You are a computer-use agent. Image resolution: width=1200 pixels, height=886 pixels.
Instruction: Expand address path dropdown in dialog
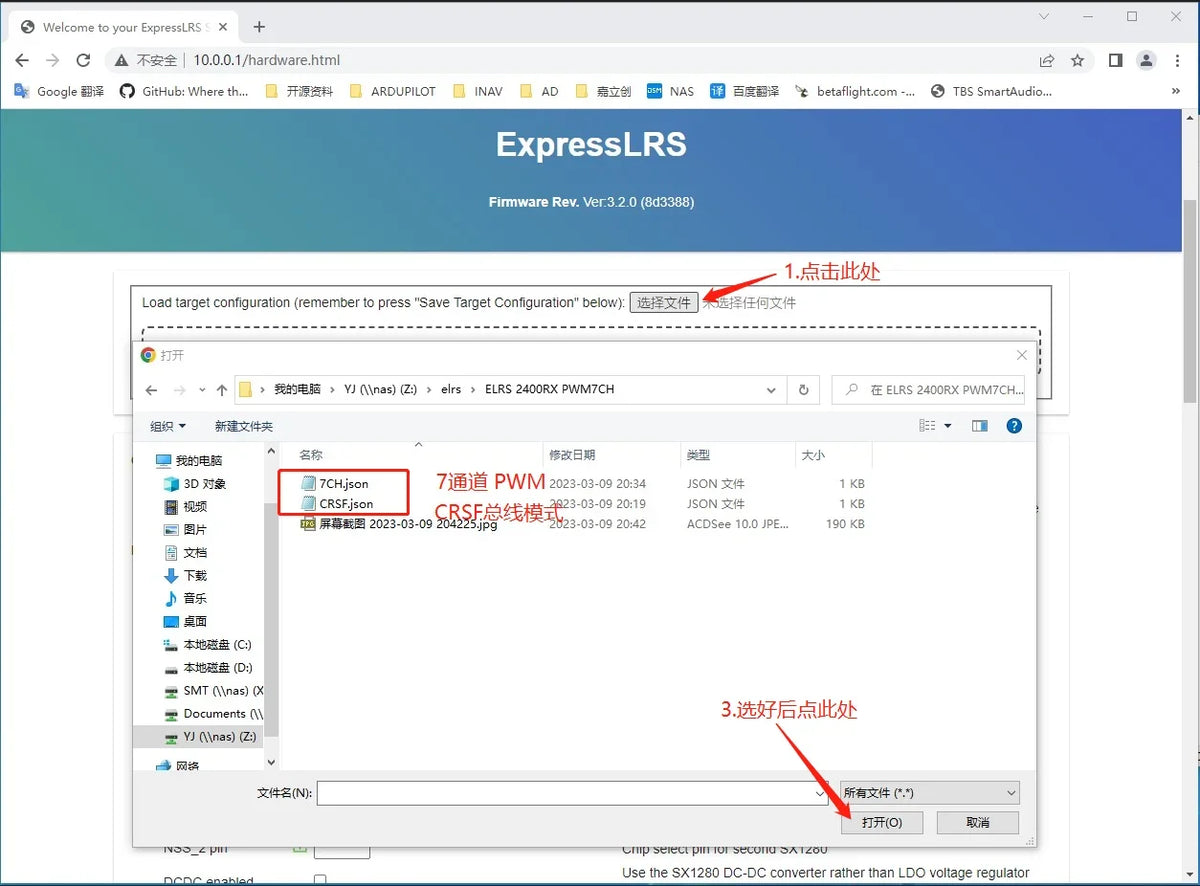coord(771,390)
